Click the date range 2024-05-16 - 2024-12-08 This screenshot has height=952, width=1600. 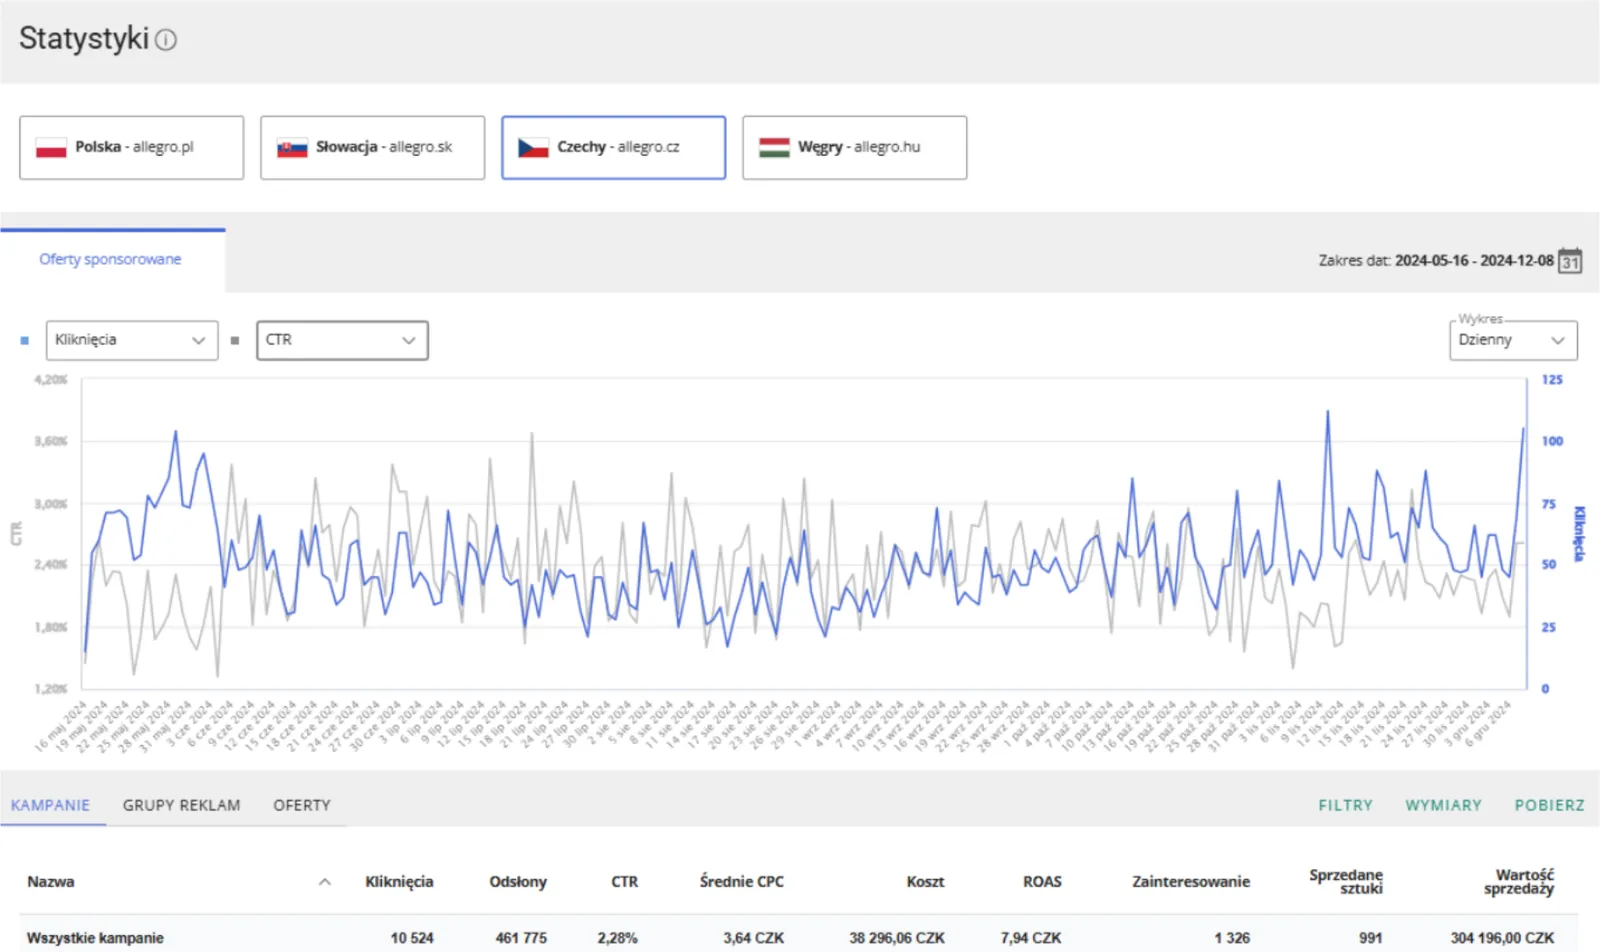(x=1474, y=261)
